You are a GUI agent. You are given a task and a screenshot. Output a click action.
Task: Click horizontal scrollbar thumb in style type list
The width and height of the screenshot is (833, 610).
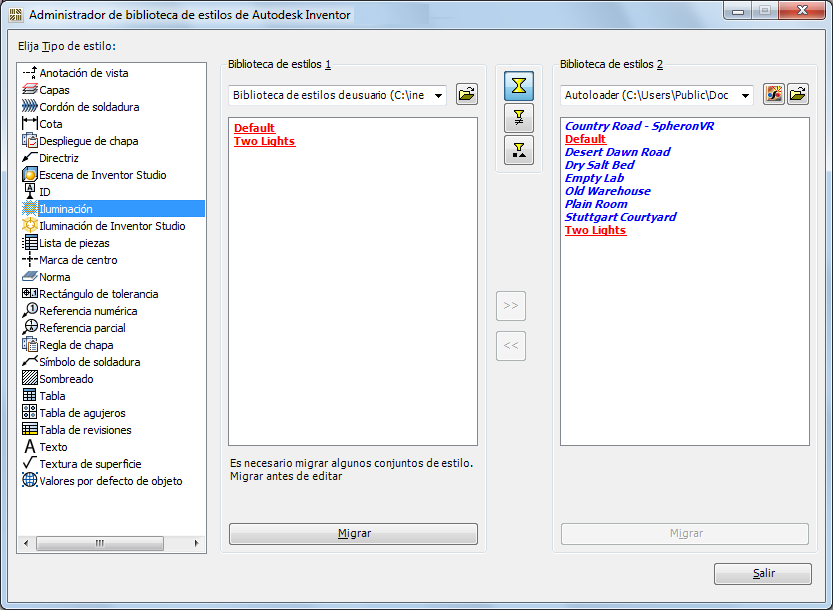click(100, 543)
